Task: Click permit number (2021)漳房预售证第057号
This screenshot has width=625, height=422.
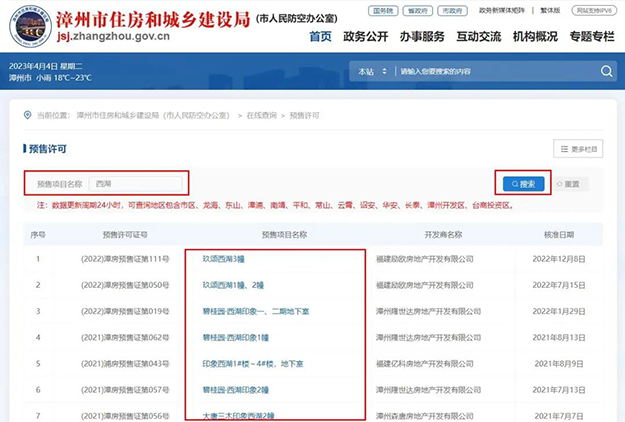Action: click(125, 390)
